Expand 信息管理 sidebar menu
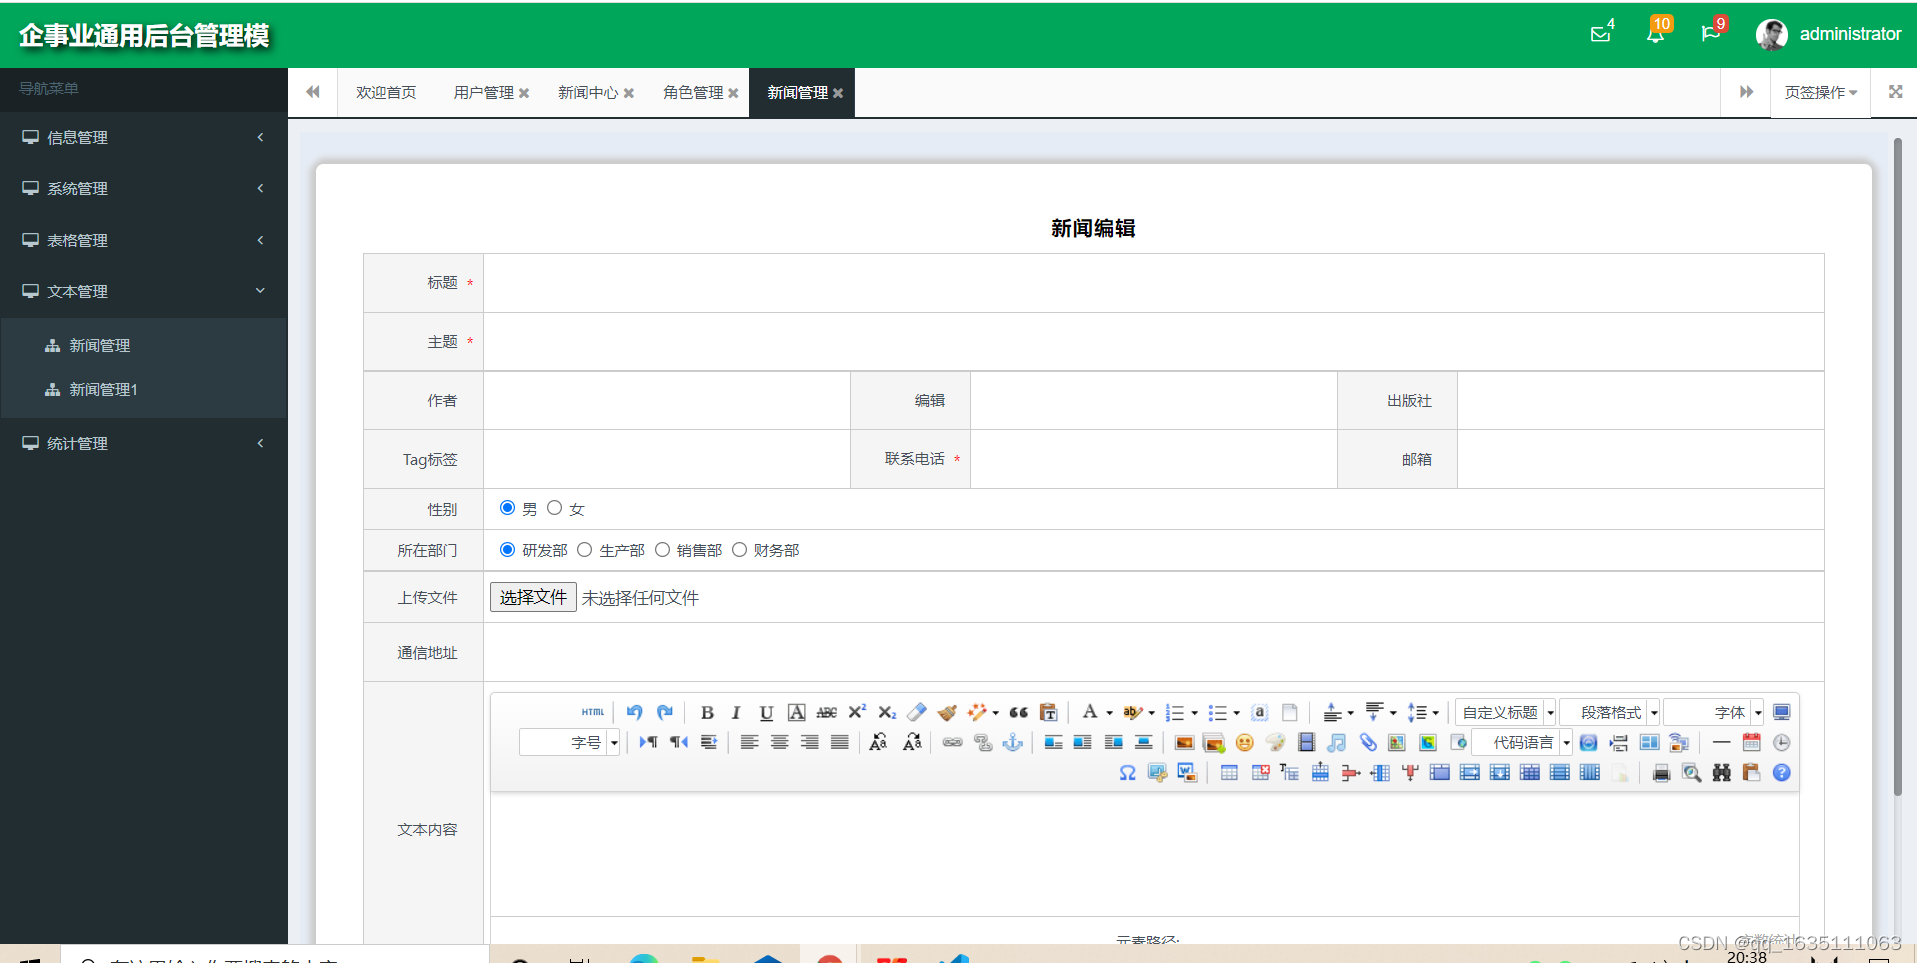The height and width of the screenshot is (963, 1917). coord(144,137)
